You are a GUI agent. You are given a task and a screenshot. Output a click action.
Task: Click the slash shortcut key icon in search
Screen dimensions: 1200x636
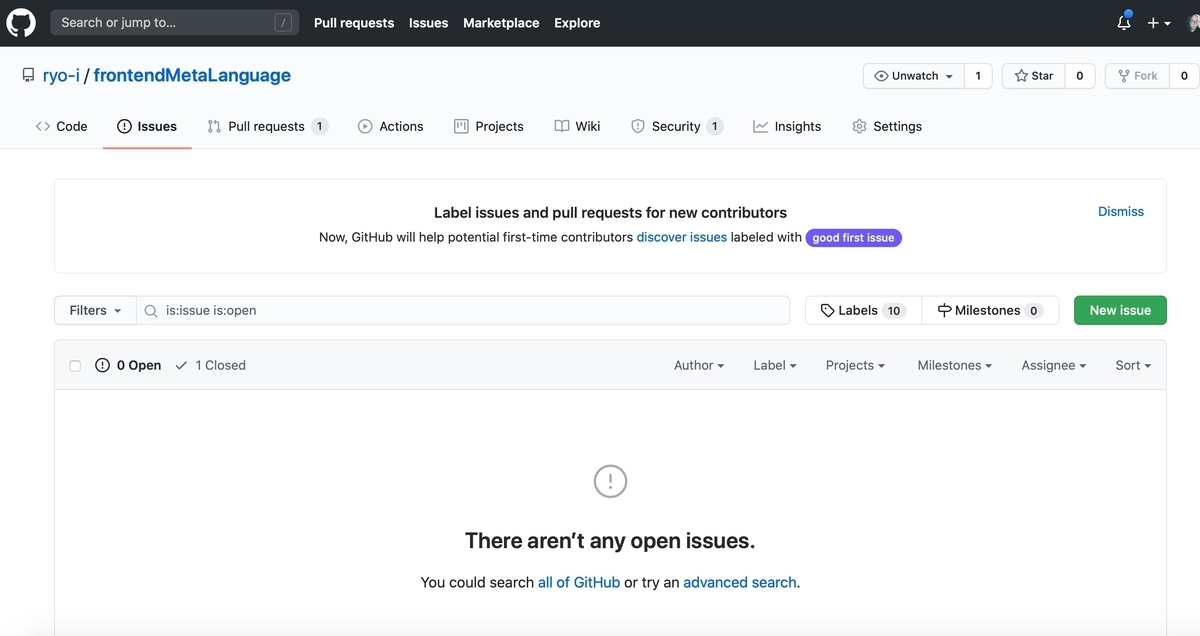pyautogui.click(x=284, y=22)
